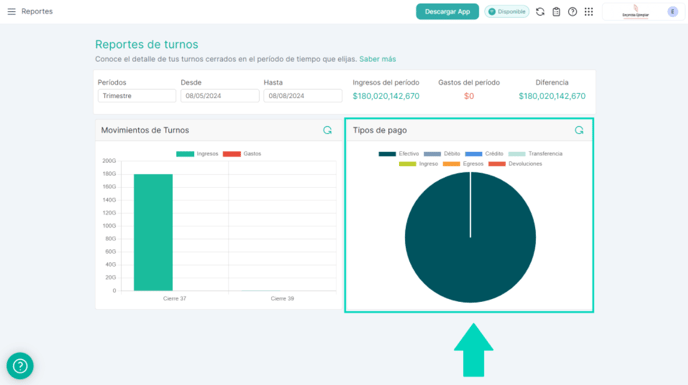The height and width of the screenshot is (385, 688).
Task: Toggle the Ingresos legend series
Action: click(197, 154)
